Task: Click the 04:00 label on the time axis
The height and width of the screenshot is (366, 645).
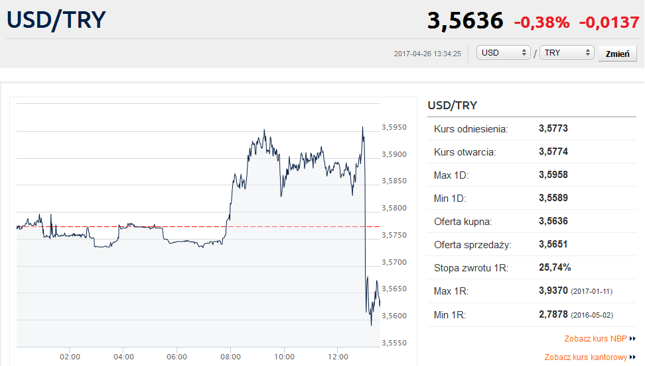Action: point(123,357)
